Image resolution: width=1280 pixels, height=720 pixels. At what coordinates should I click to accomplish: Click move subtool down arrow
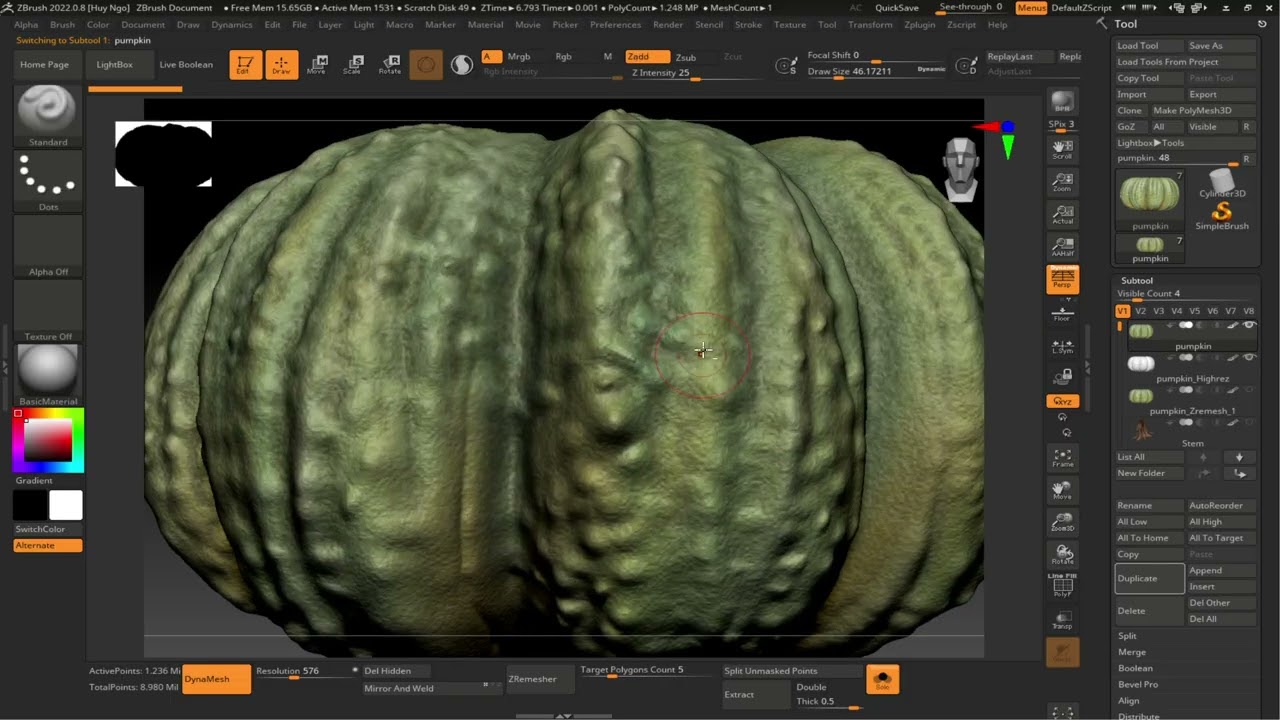1239,457
